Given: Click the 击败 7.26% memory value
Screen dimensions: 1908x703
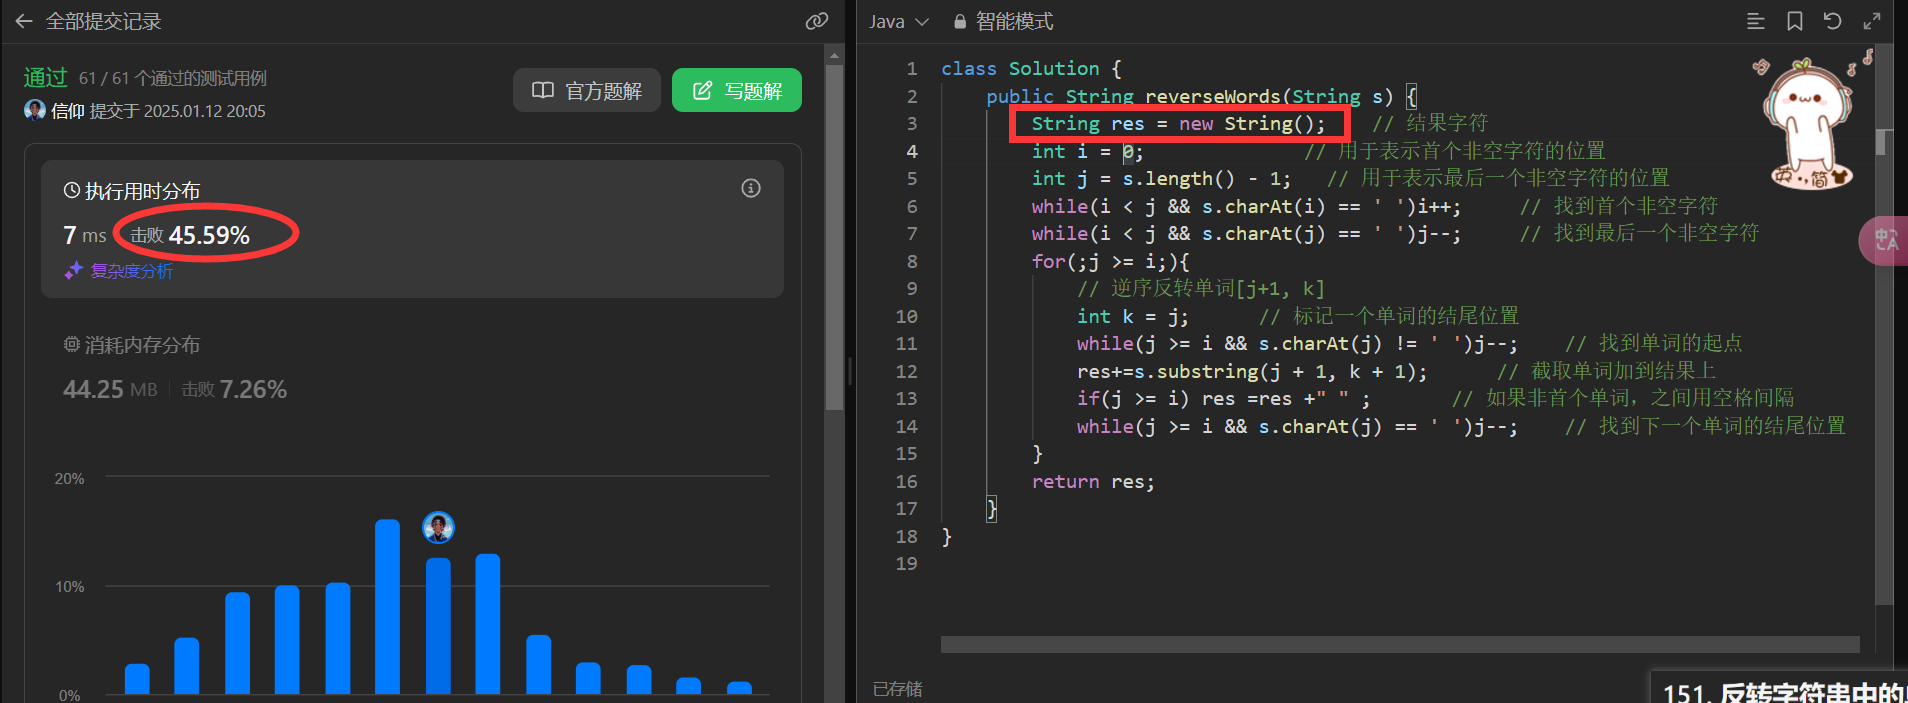Looking at the screenshot, I should (234, 389).
